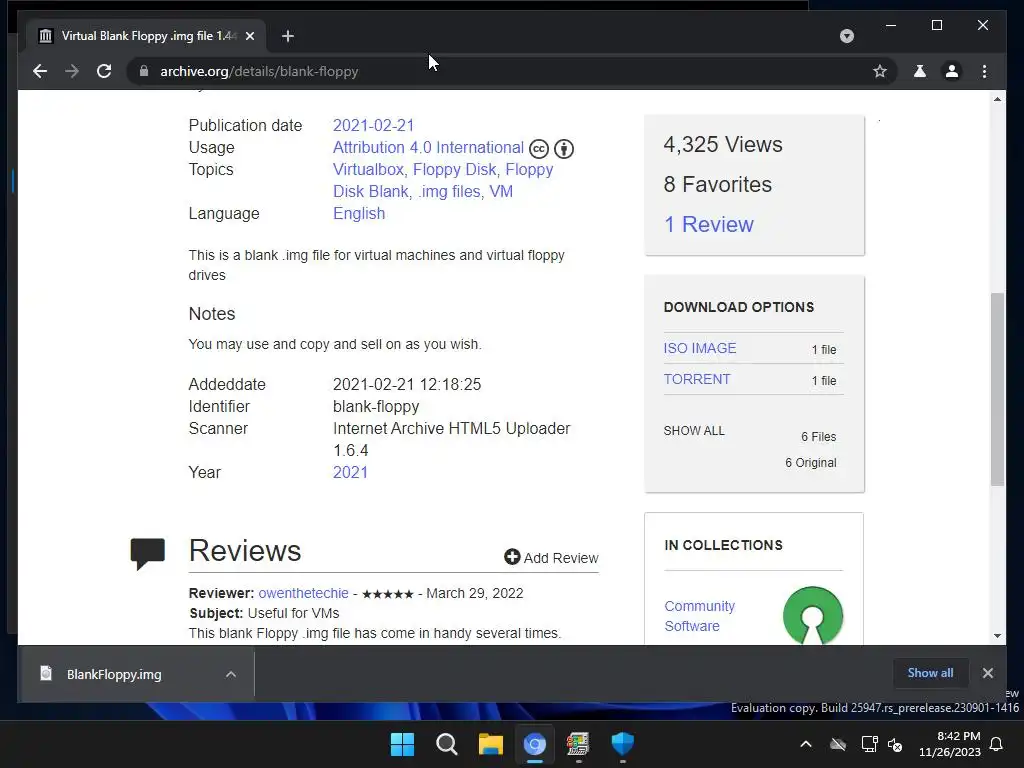The height and width of the screenshot is (768, 1024).
Task: Click the green Community Software logo thumbnail
Action: pyautogui.click(x=812, y=615)
